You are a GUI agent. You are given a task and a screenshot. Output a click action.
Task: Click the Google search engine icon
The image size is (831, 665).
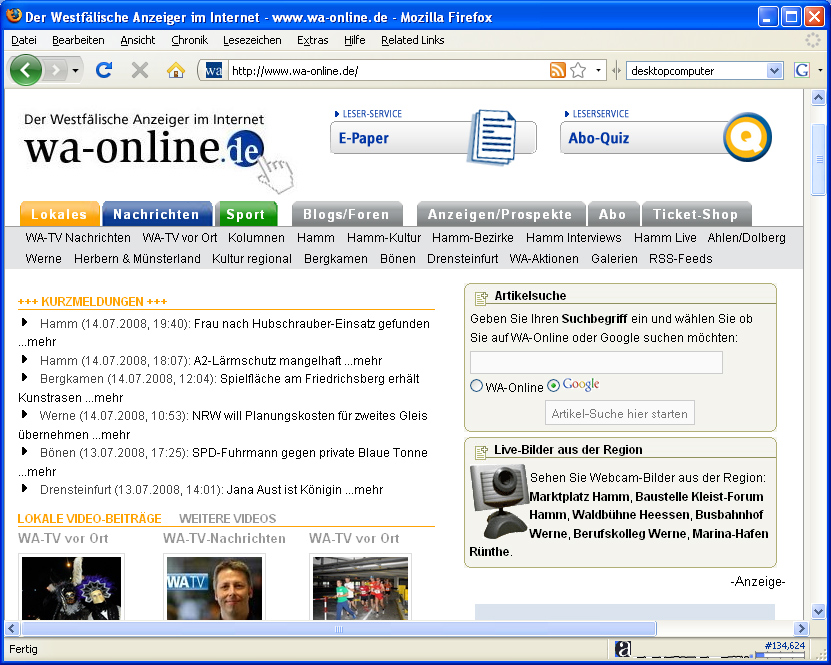802,70
